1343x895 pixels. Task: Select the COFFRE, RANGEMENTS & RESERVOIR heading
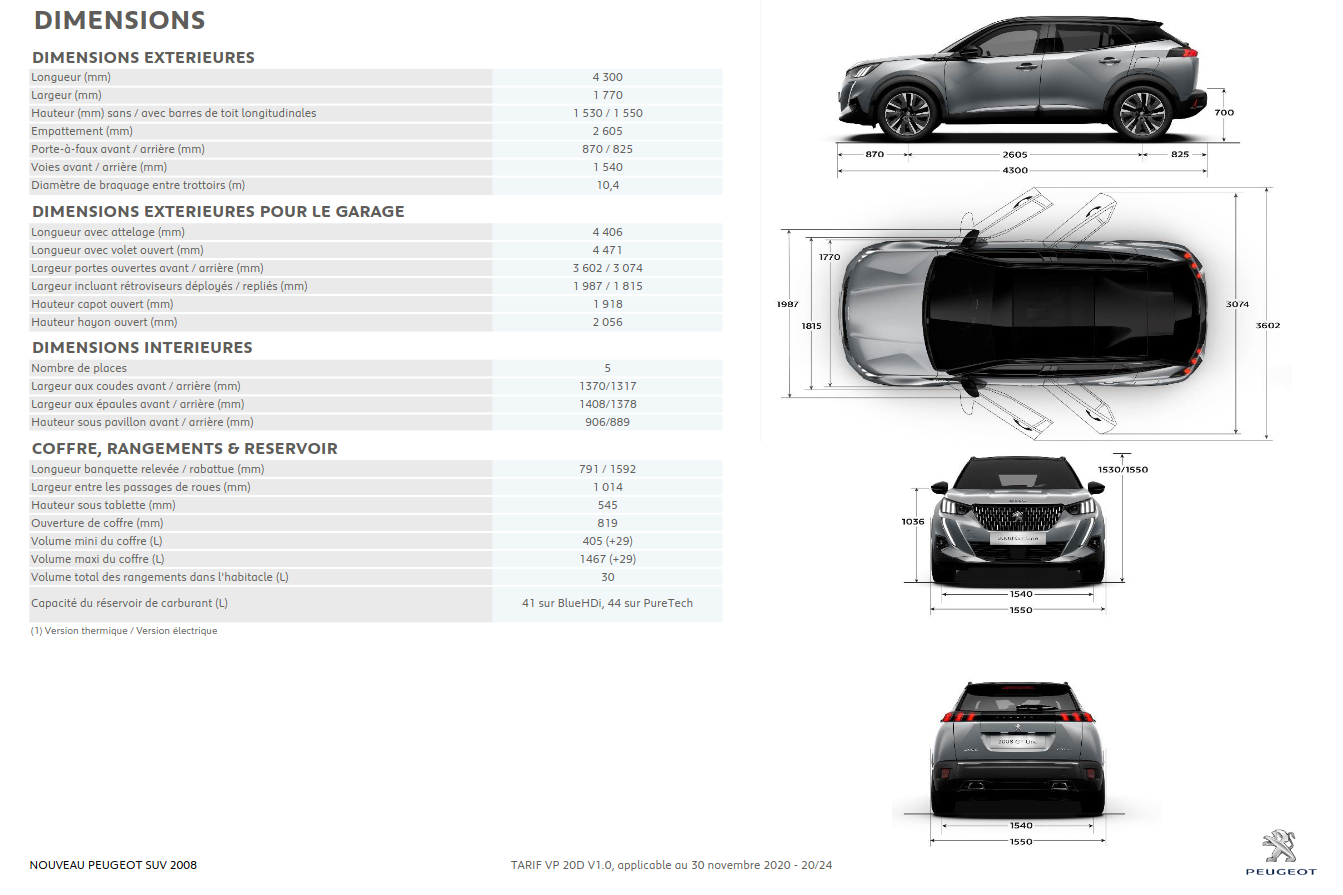point(185,449)
